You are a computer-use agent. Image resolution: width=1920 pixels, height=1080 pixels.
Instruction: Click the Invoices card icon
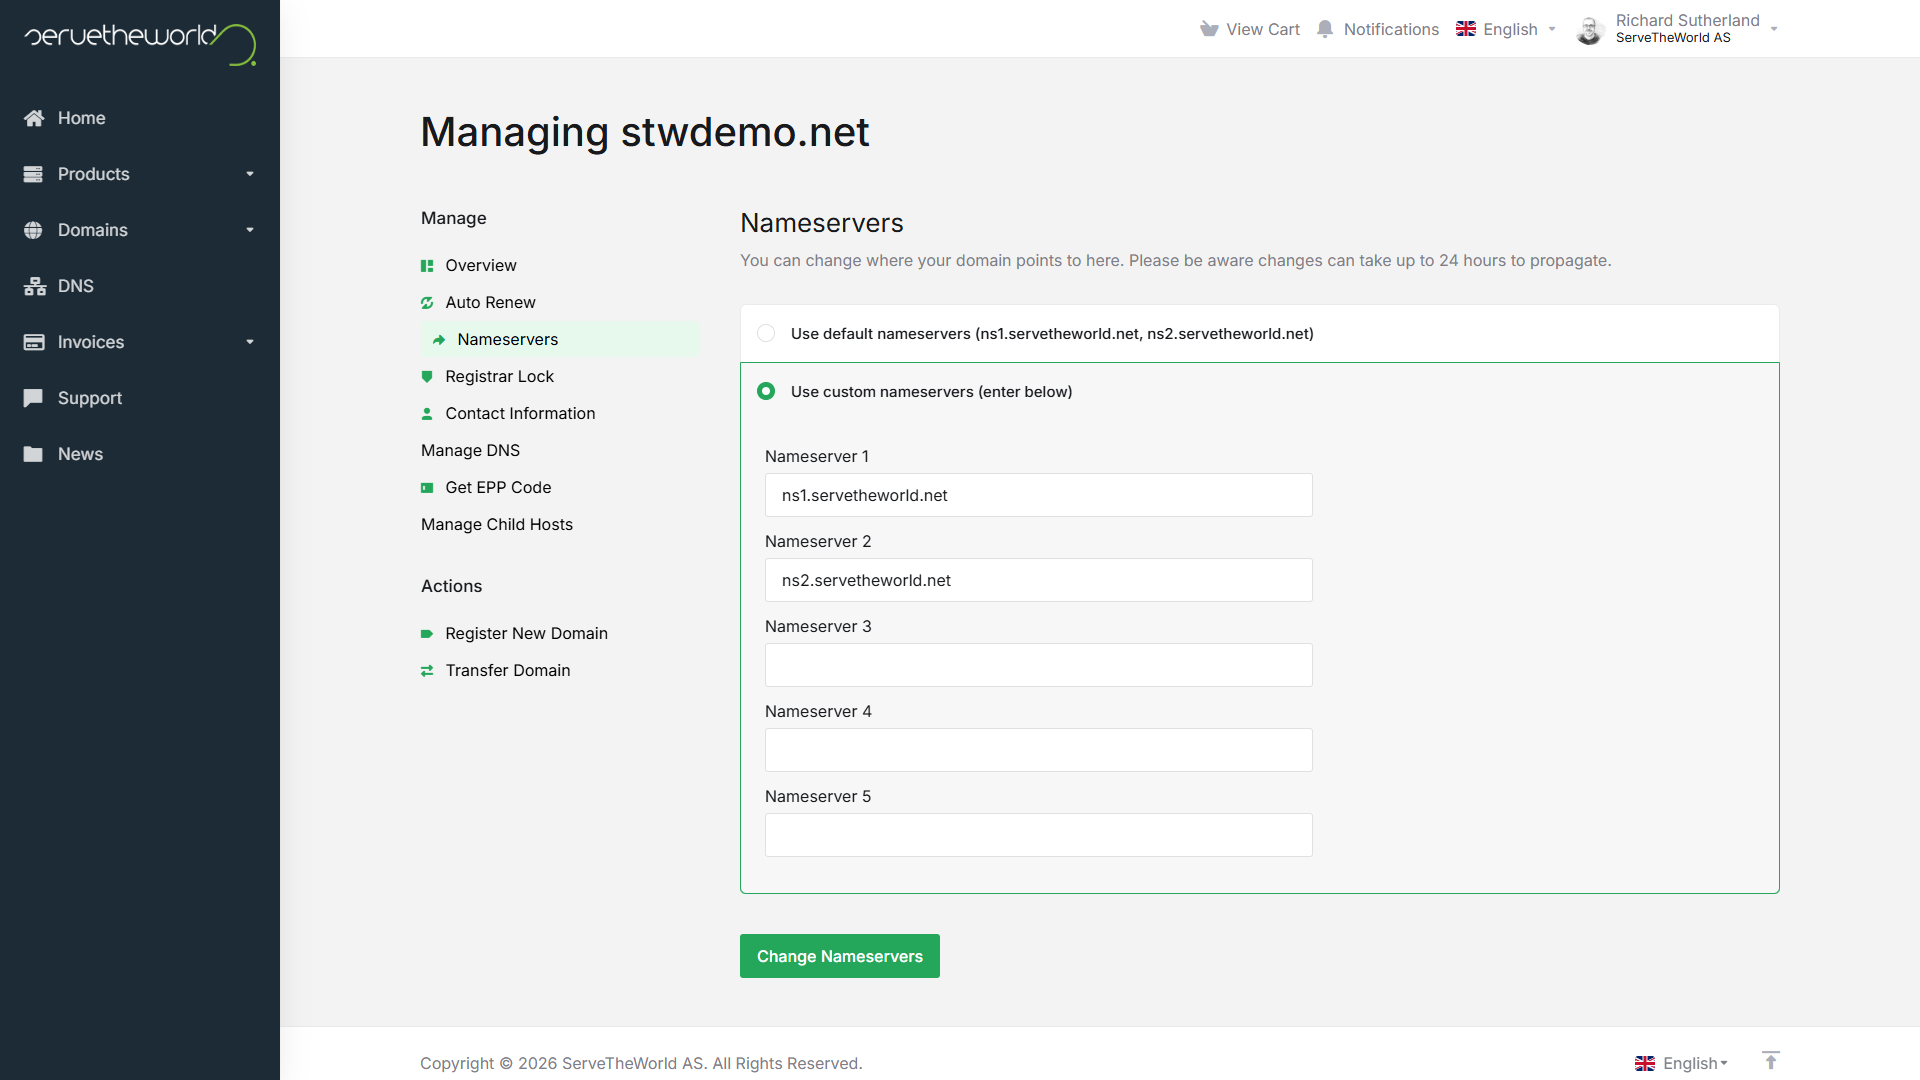34,342
